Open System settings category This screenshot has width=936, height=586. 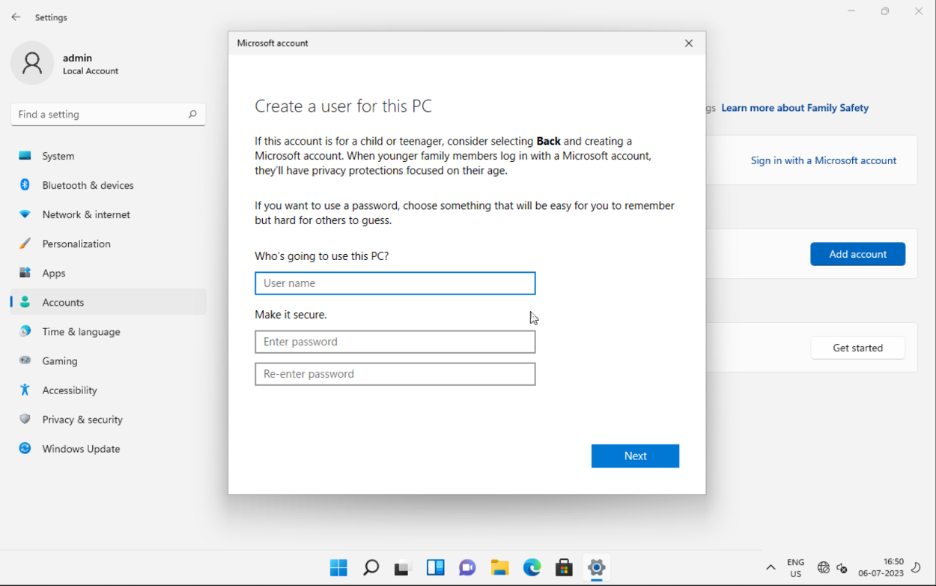109,156
